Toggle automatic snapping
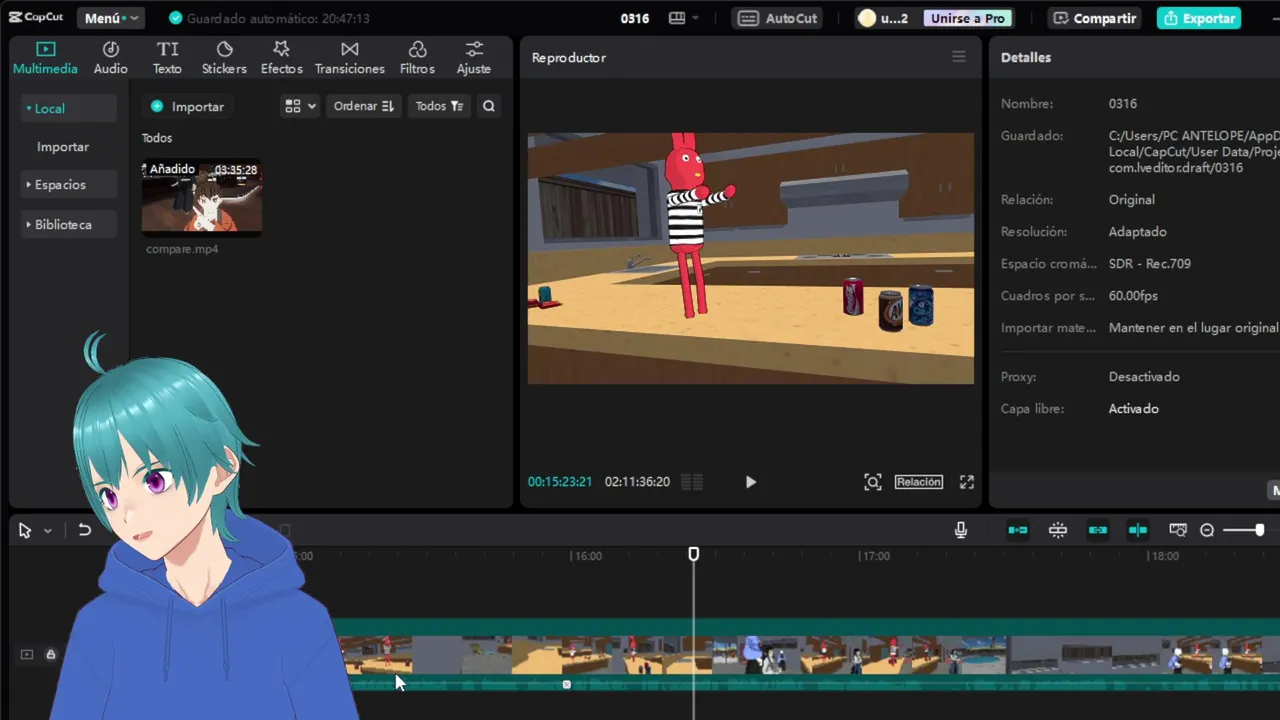 (1058, 530)
